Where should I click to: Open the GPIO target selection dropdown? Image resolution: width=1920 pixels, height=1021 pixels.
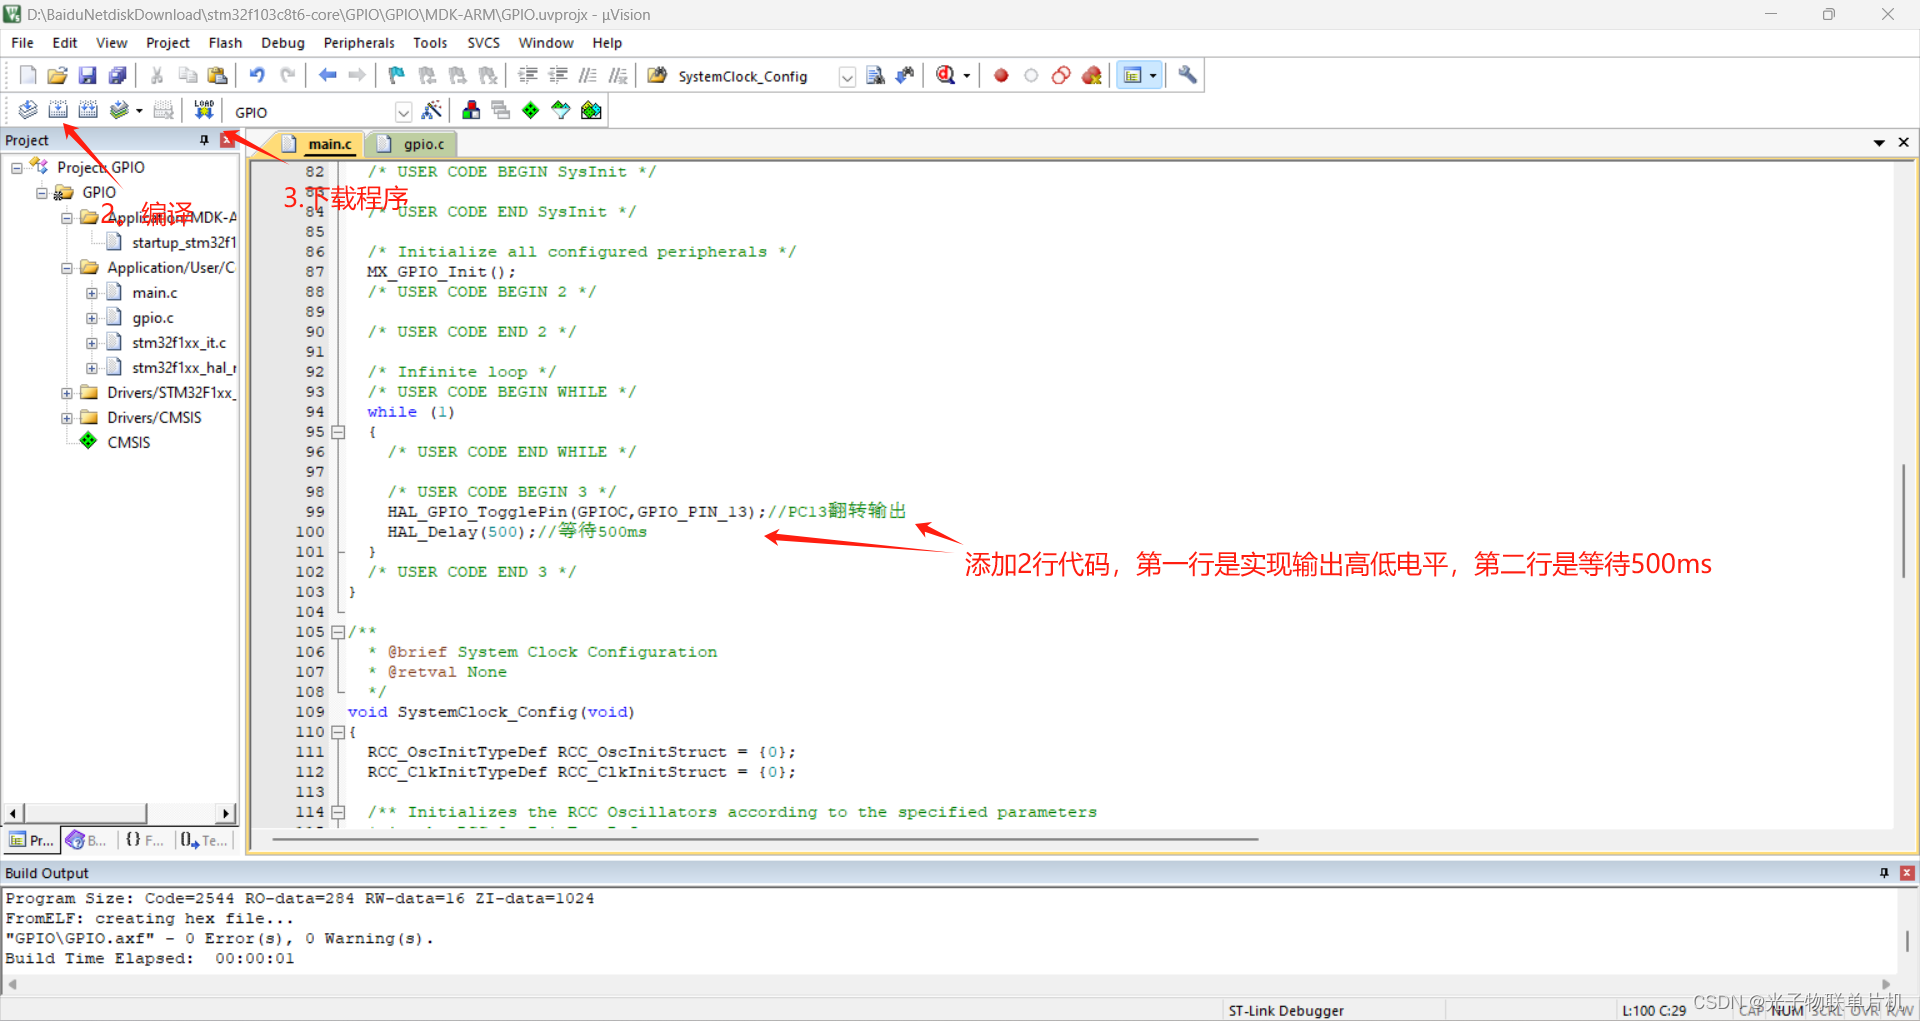pyautogui.click(x=403, y=112)
